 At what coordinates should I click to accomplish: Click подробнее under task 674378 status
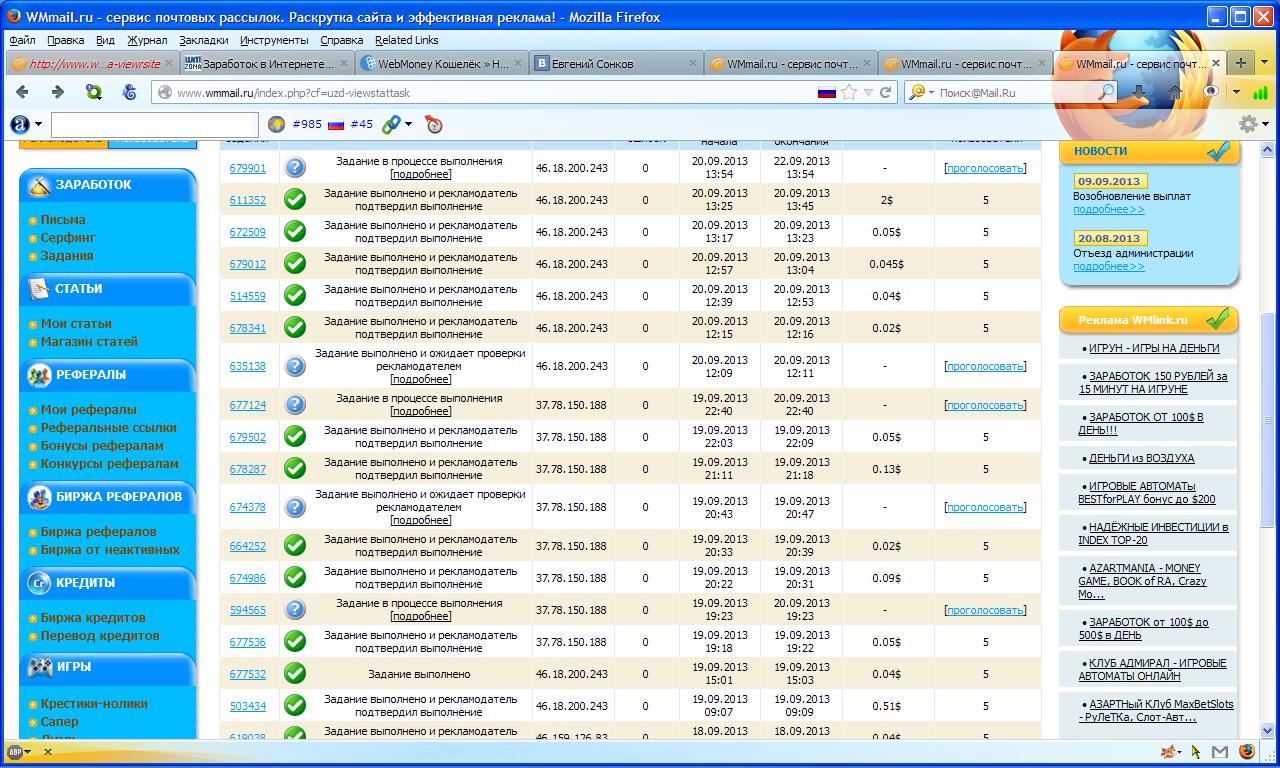421,520
